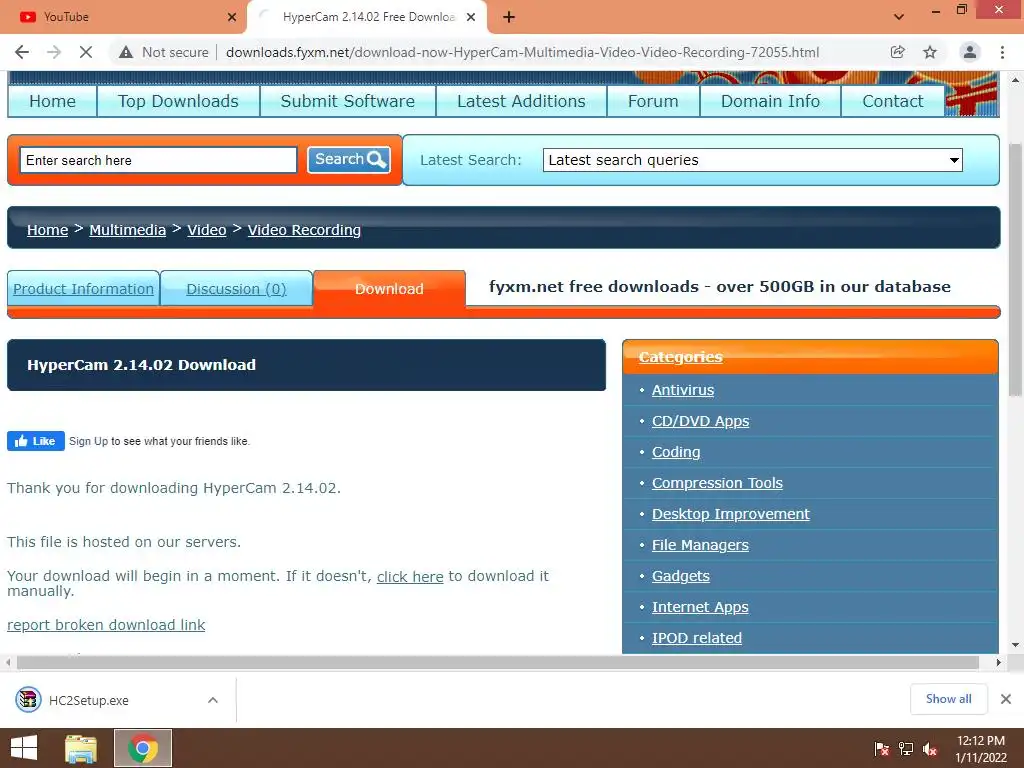Open IPOD related category
This screenshot has width=1024, height=768.
(x=697, y=638)
